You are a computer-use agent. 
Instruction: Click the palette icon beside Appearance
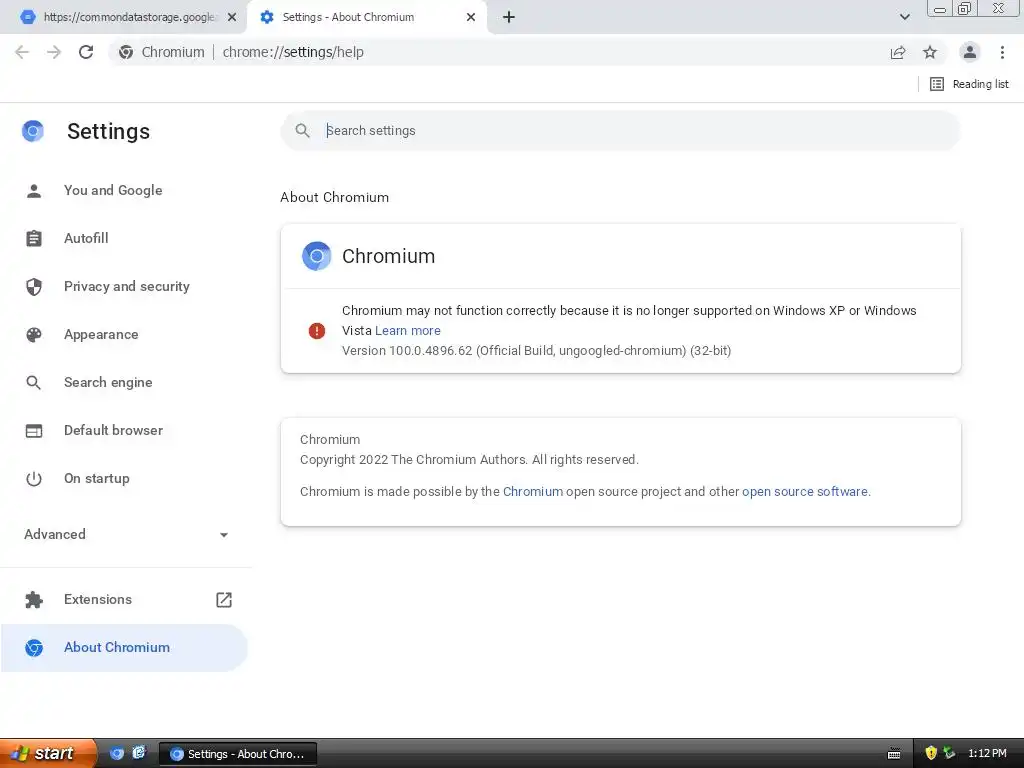click(x=34, y=334)
